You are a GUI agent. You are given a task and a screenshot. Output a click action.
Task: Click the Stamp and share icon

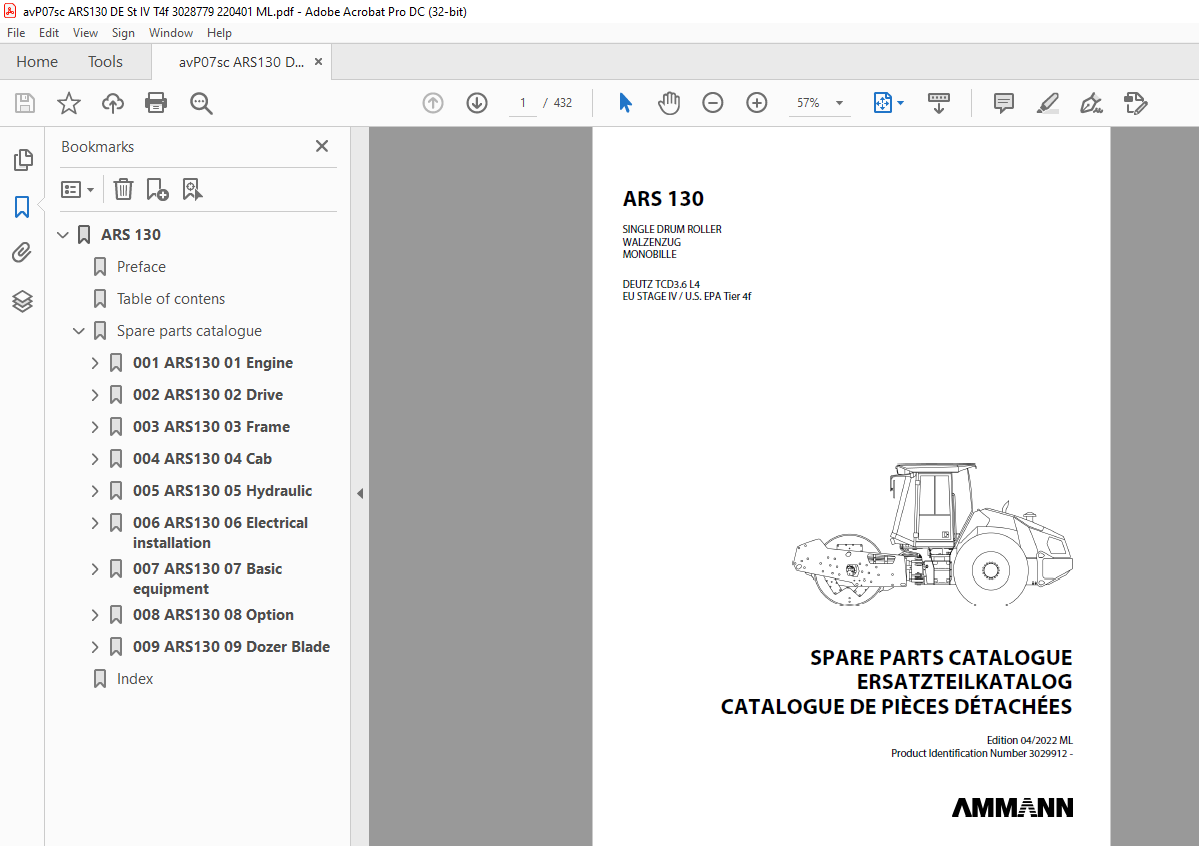click(x=1136, y=102)
